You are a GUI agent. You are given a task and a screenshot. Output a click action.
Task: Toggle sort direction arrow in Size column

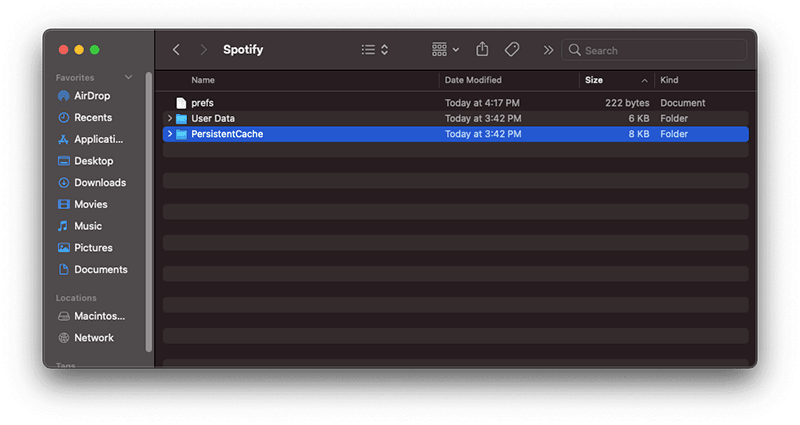click(644, 81)
